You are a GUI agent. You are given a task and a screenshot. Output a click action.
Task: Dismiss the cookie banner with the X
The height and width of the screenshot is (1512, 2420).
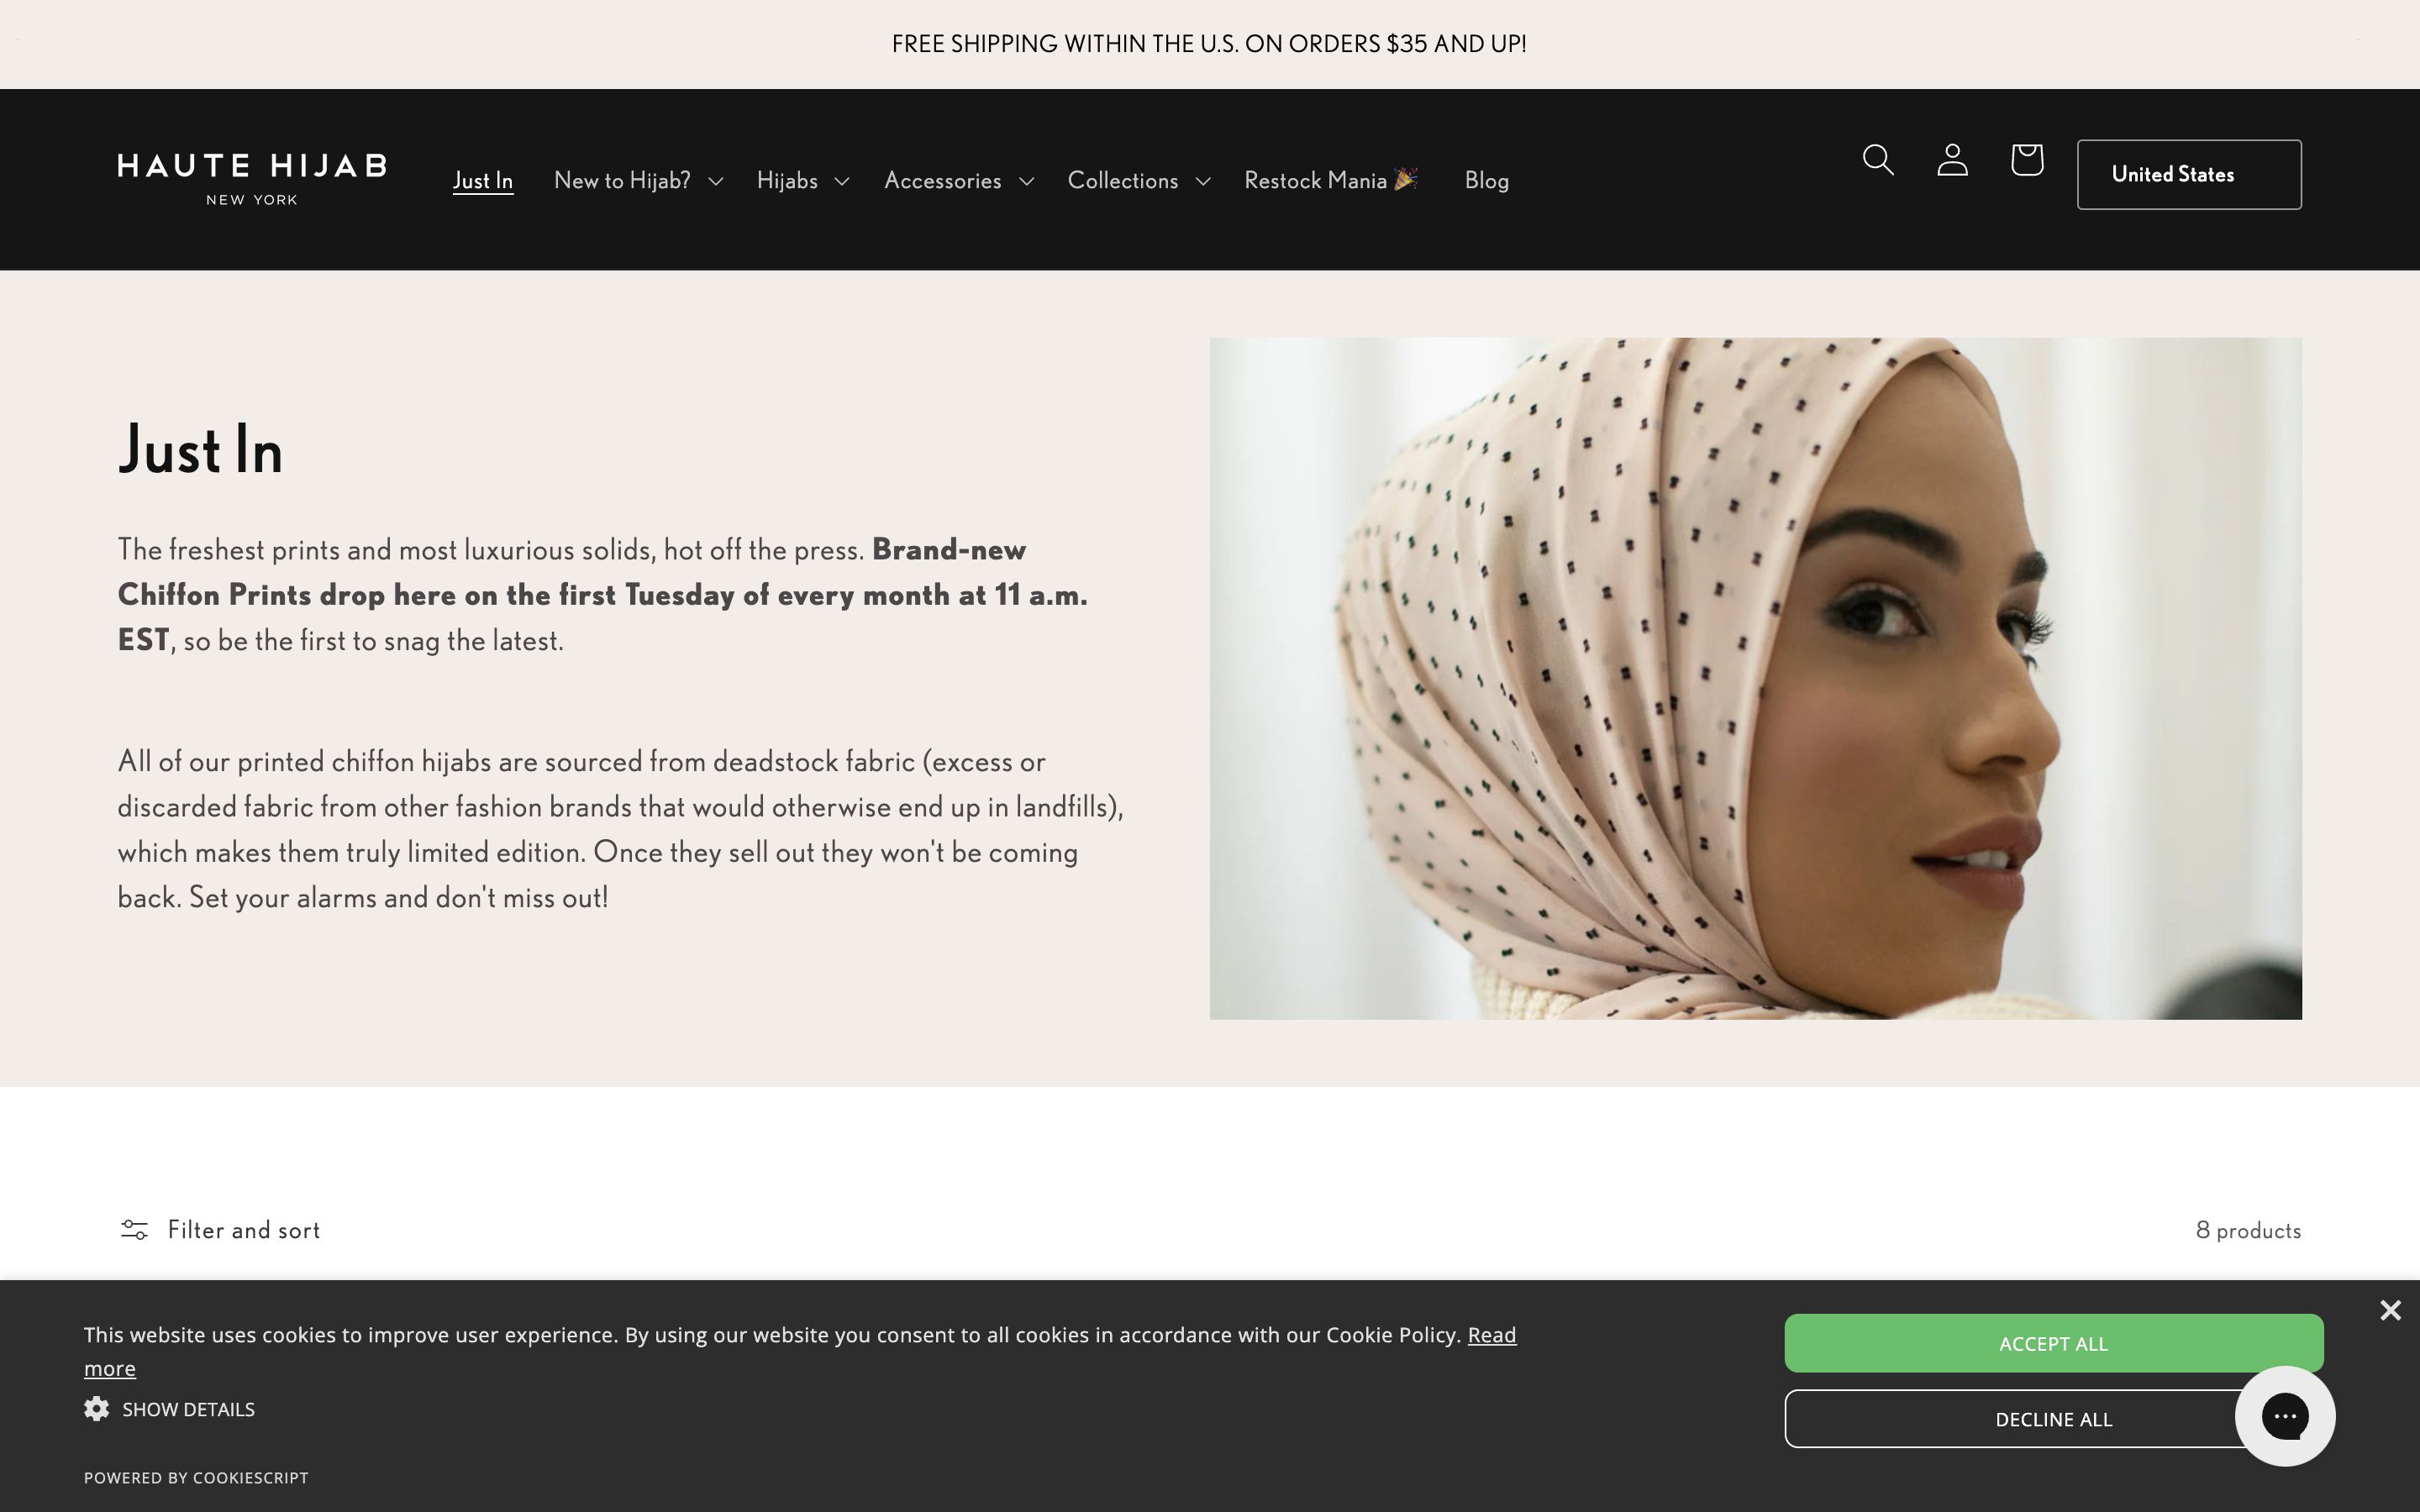click(2389, 1310)
